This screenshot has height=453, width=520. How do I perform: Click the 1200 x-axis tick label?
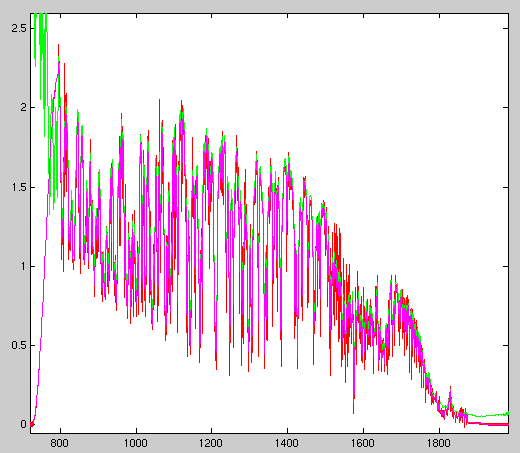tap(211, 443)
